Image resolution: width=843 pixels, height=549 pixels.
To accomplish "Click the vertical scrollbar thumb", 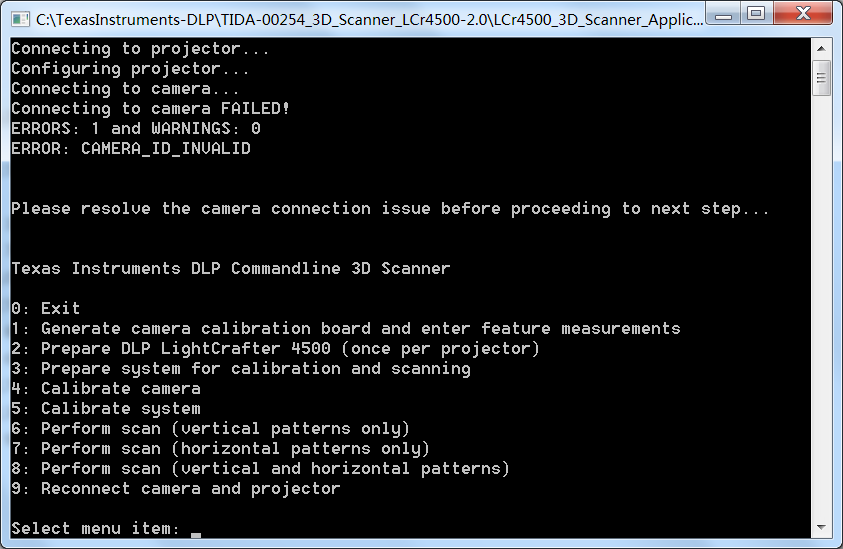I will pyautogui.click(x=821, y=77).
